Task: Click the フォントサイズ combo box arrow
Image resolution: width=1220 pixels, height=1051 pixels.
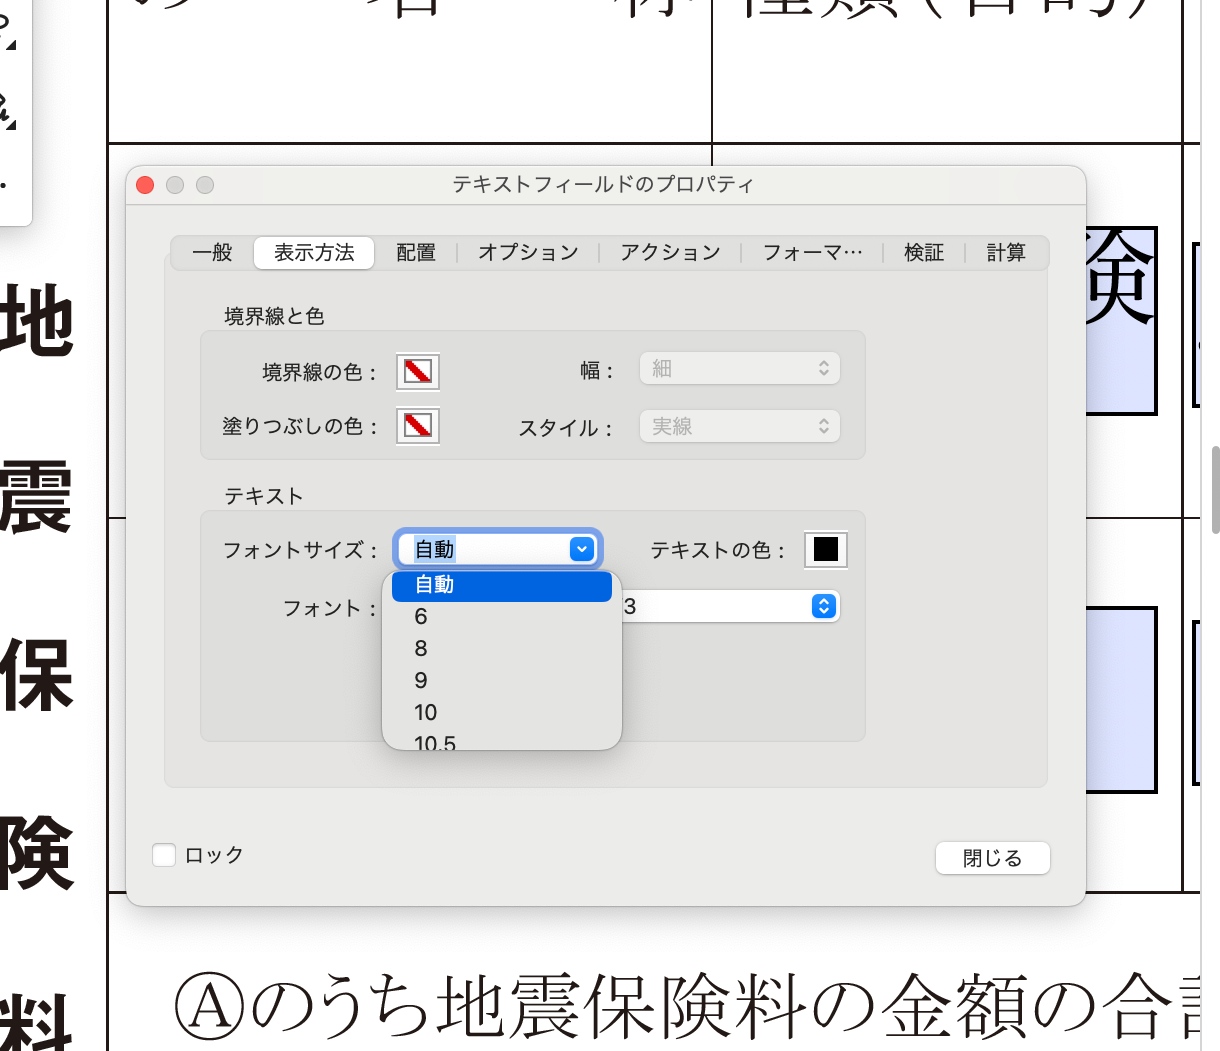Action: (x=582, y=549)
